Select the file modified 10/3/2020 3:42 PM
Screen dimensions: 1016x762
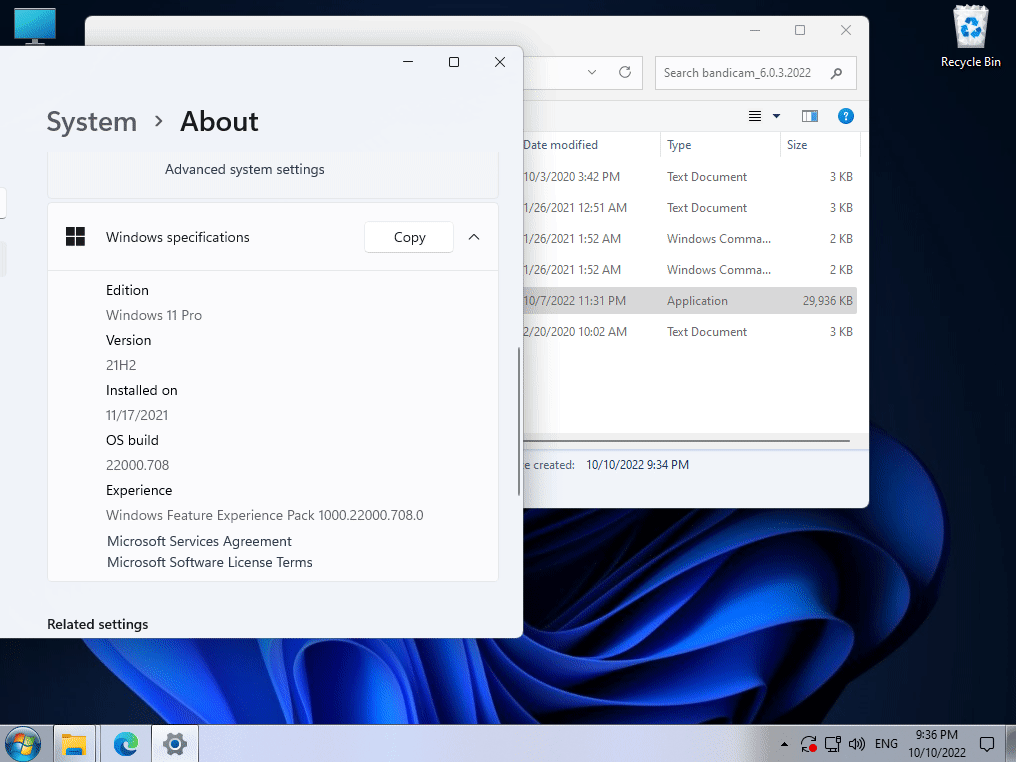[689, 177]
